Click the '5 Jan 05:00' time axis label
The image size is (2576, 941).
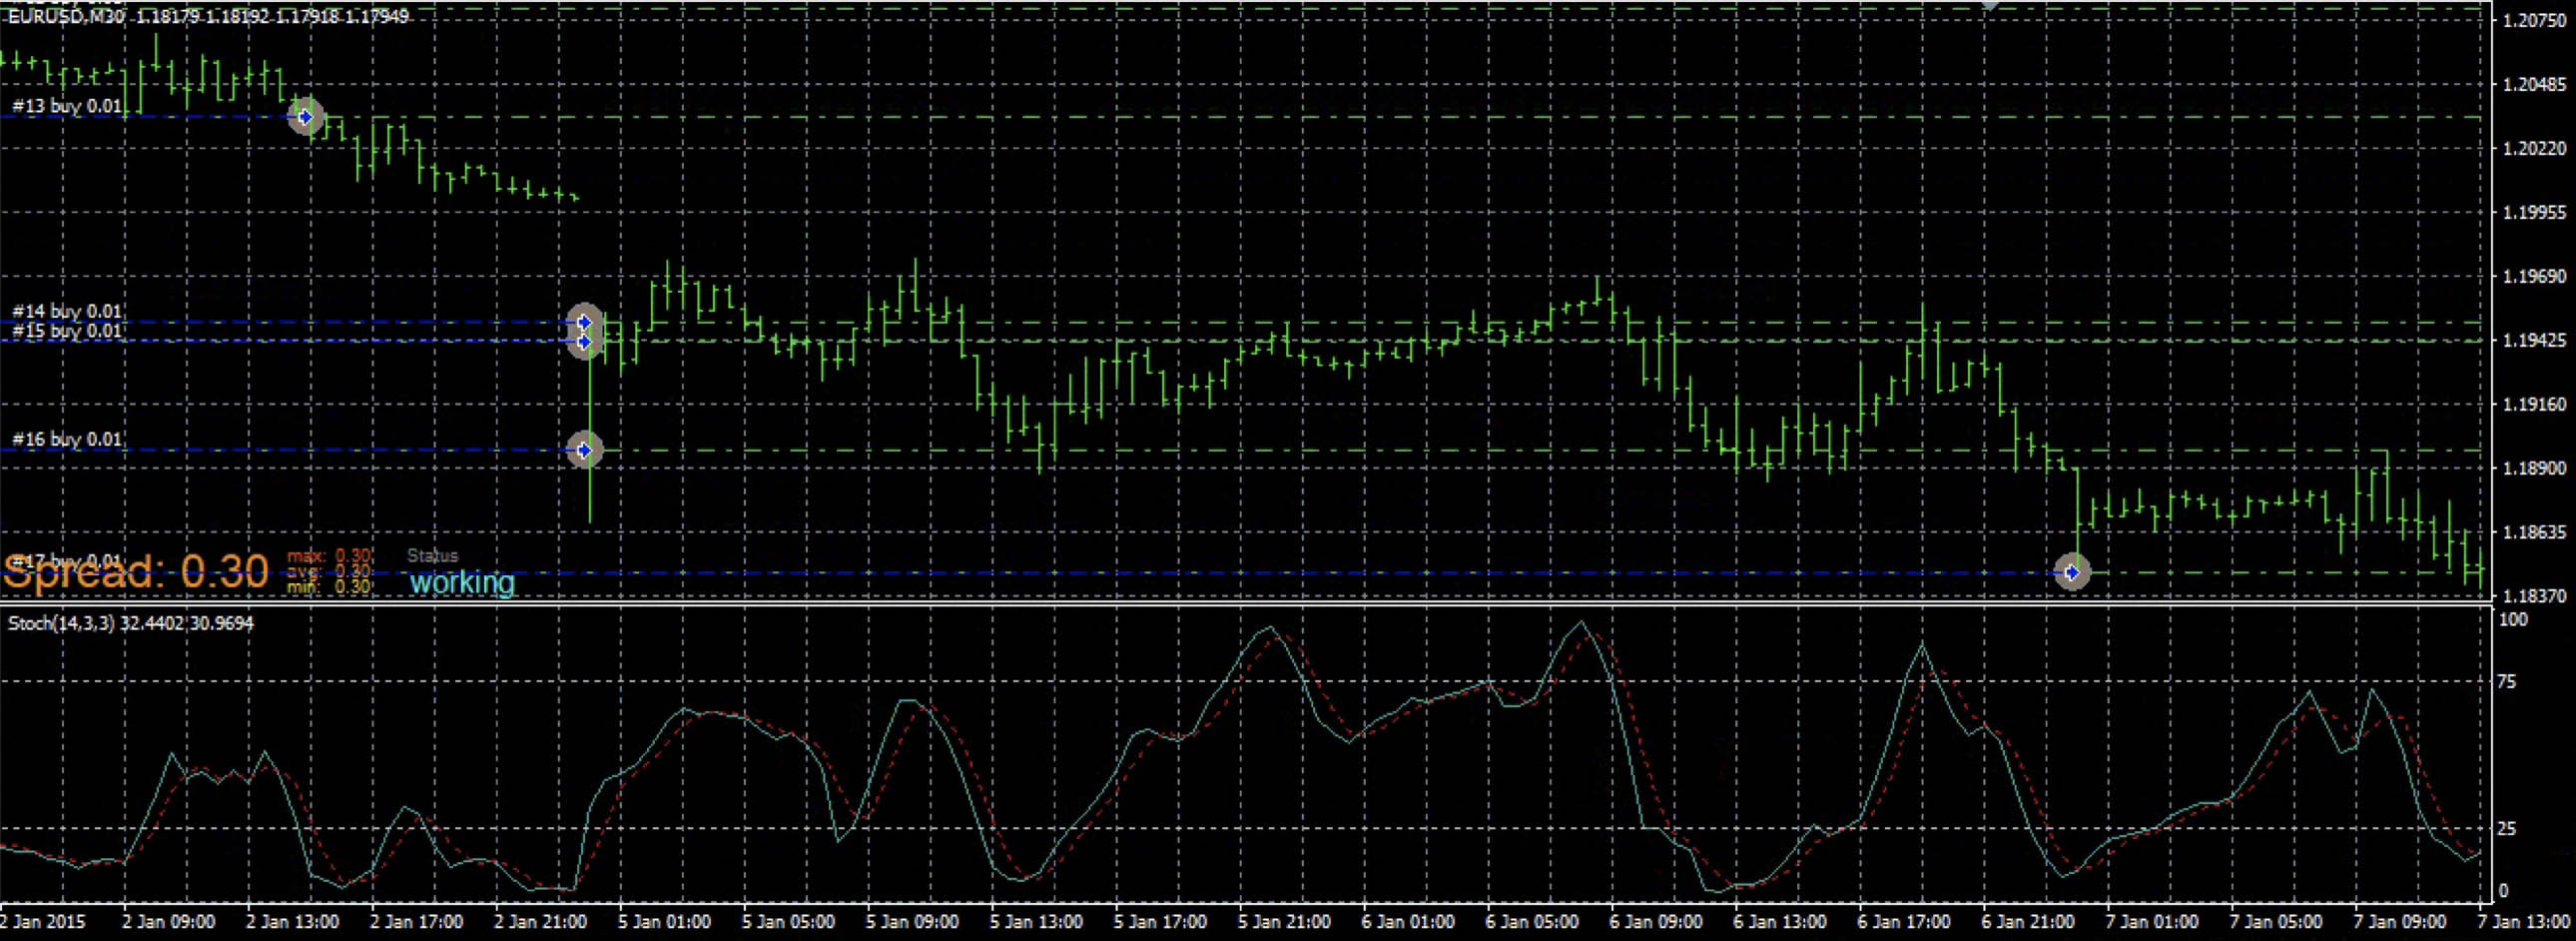click(788, 921)
